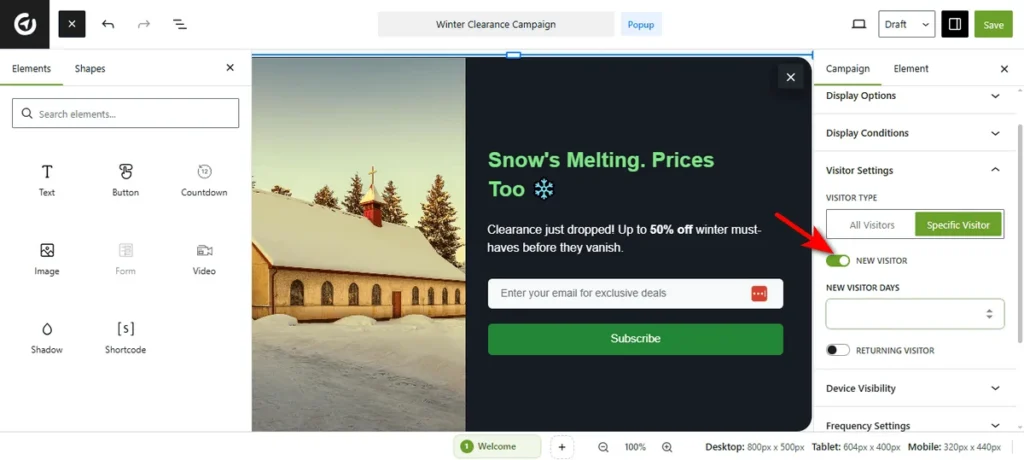Click the green Save button

[993, 24]
